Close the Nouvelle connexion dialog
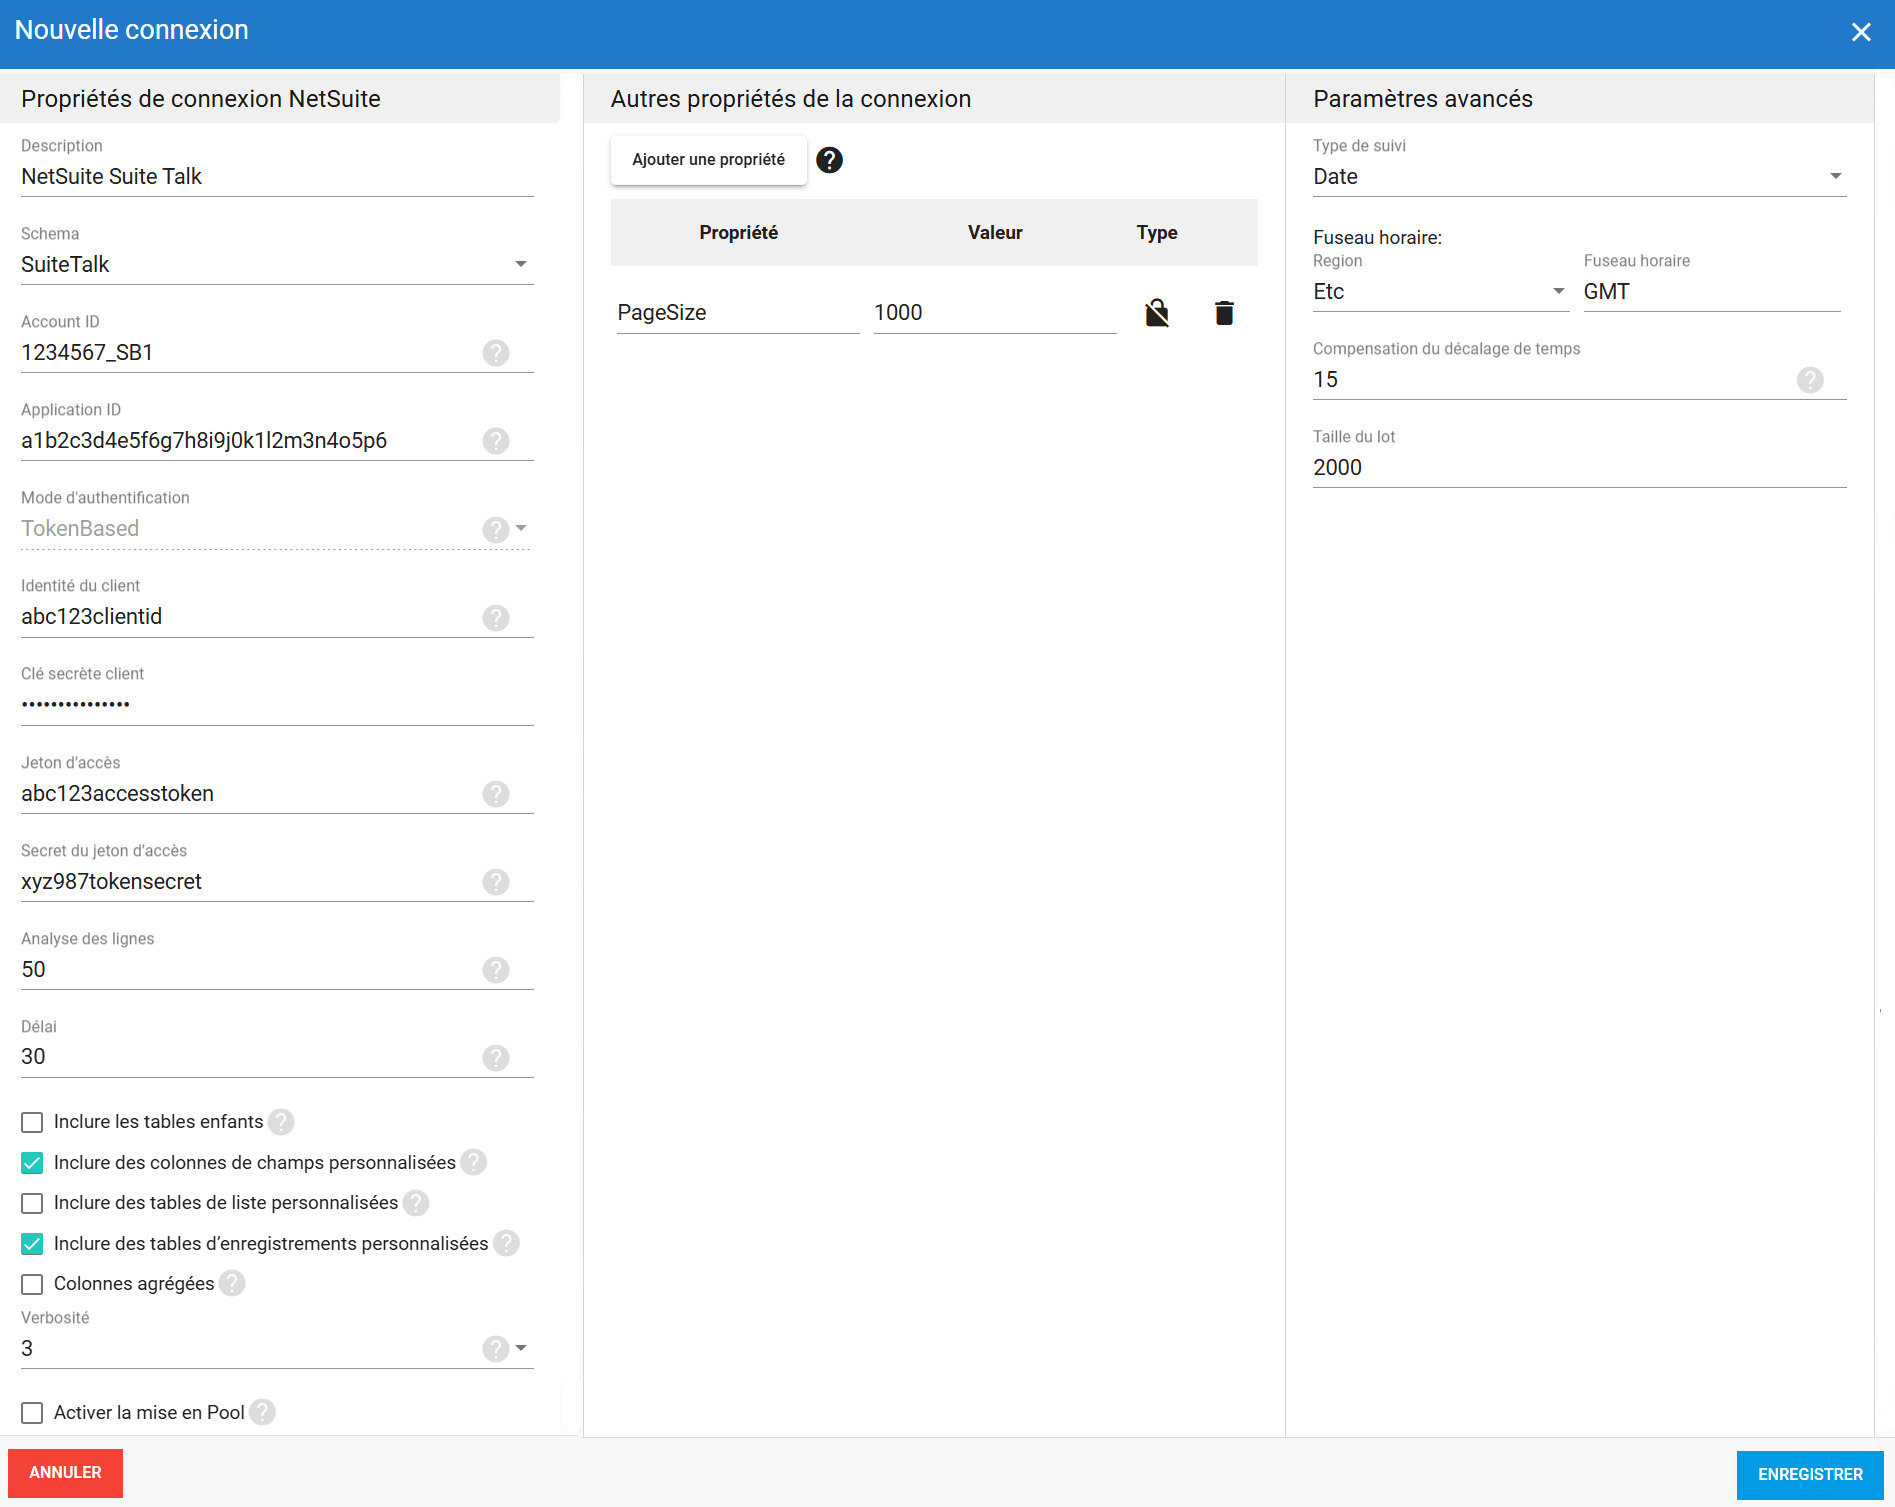This screenshot has width=1895, height=1507. (x=1861, y=32)
